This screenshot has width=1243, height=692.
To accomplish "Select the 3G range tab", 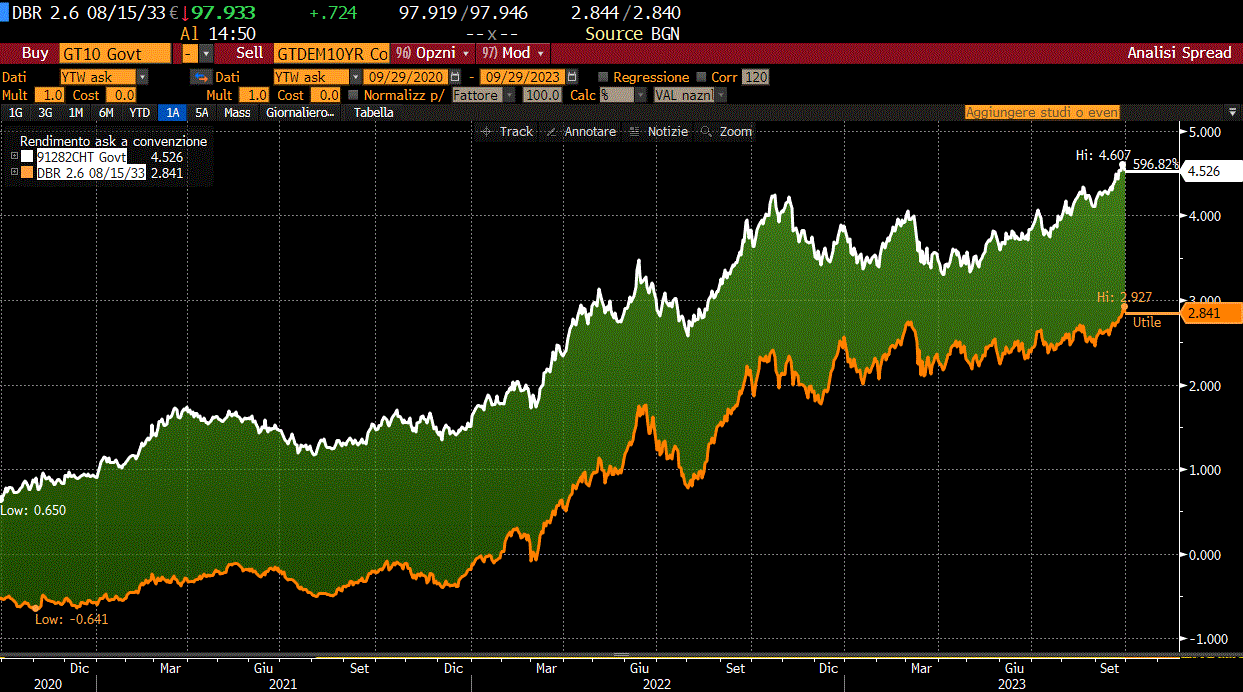I will point(45,113).
